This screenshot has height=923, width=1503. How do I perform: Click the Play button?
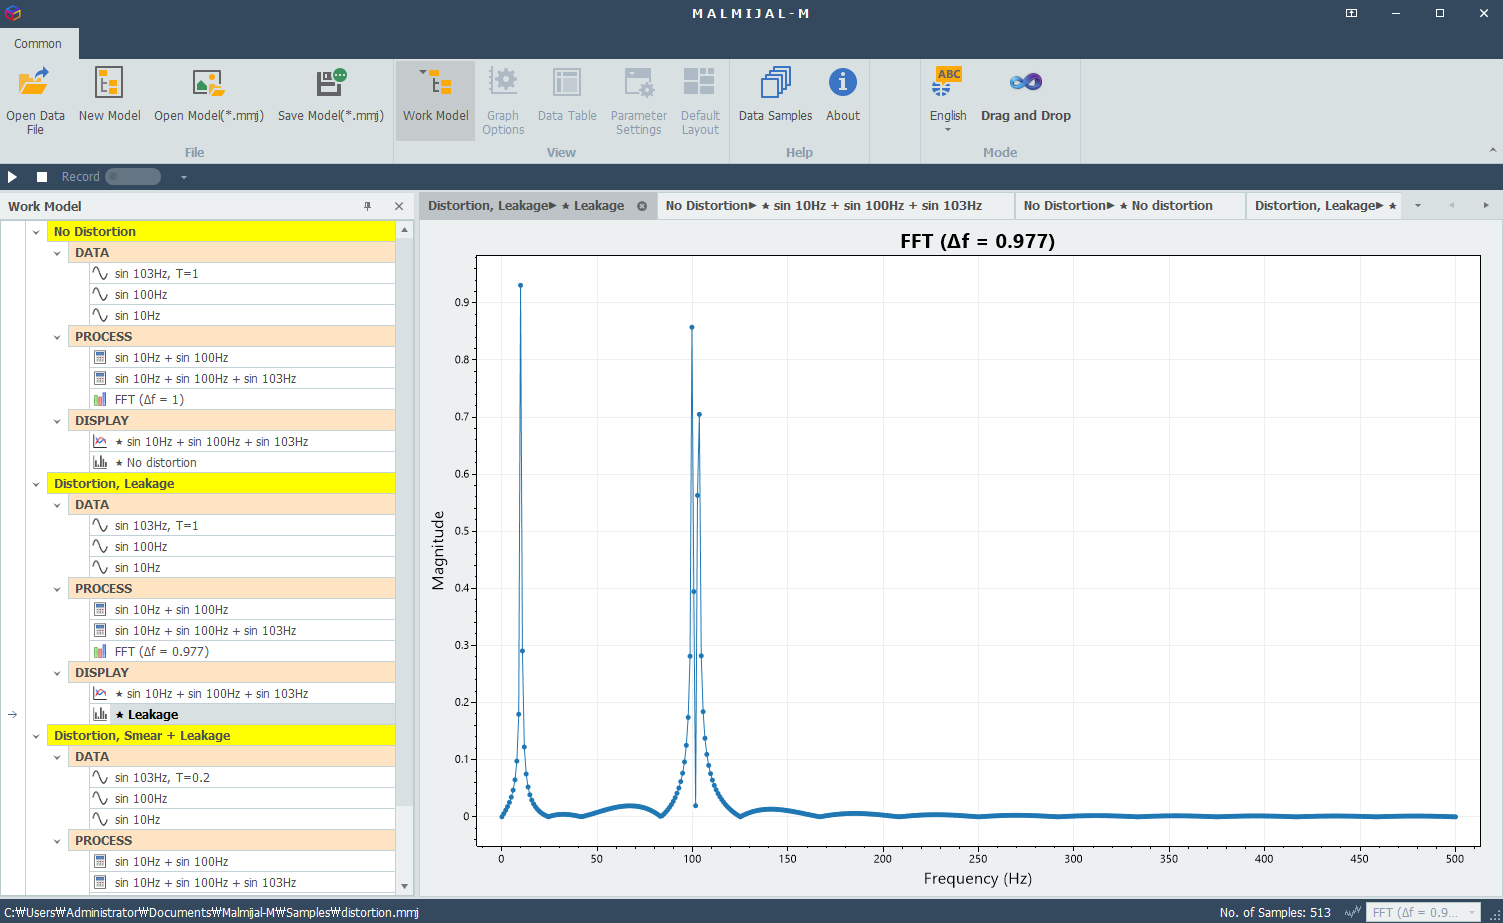click(12, 177)
